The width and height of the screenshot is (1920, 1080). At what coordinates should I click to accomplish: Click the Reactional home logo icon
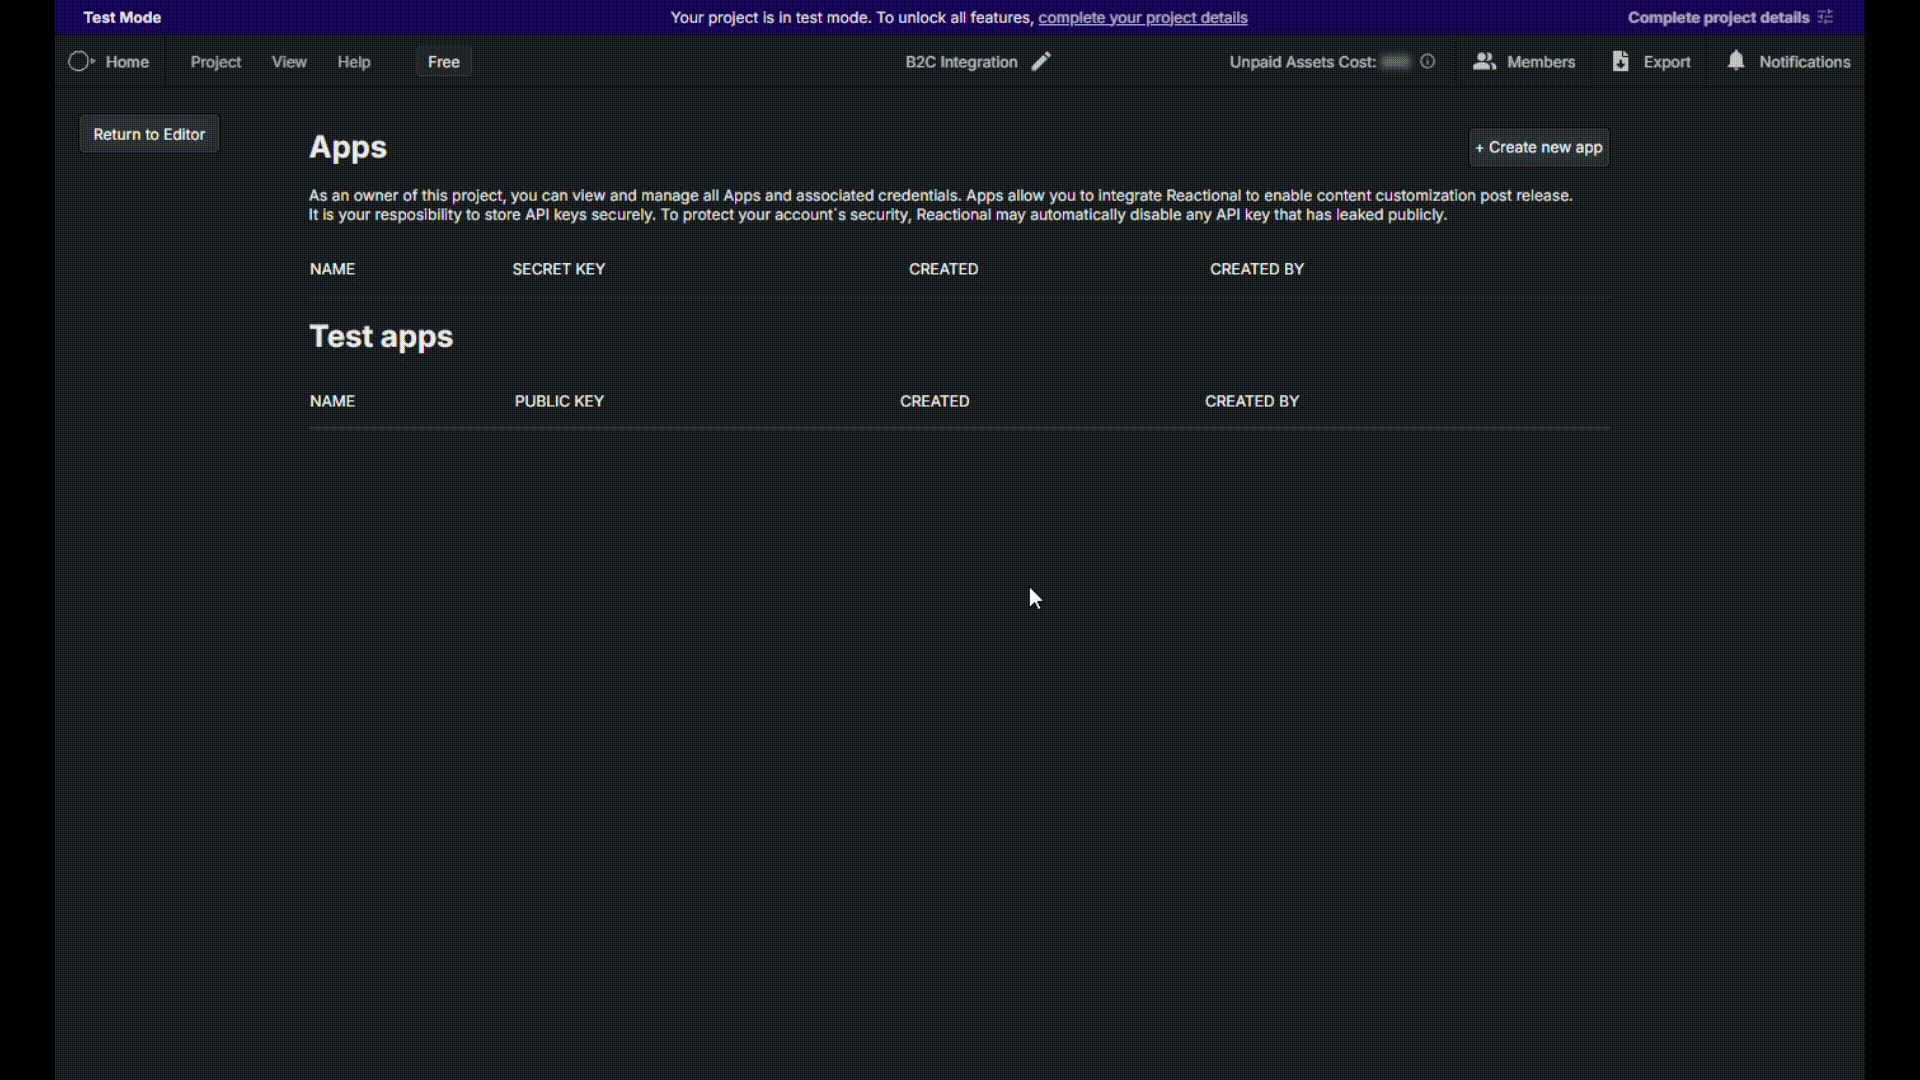pos(80,62)
